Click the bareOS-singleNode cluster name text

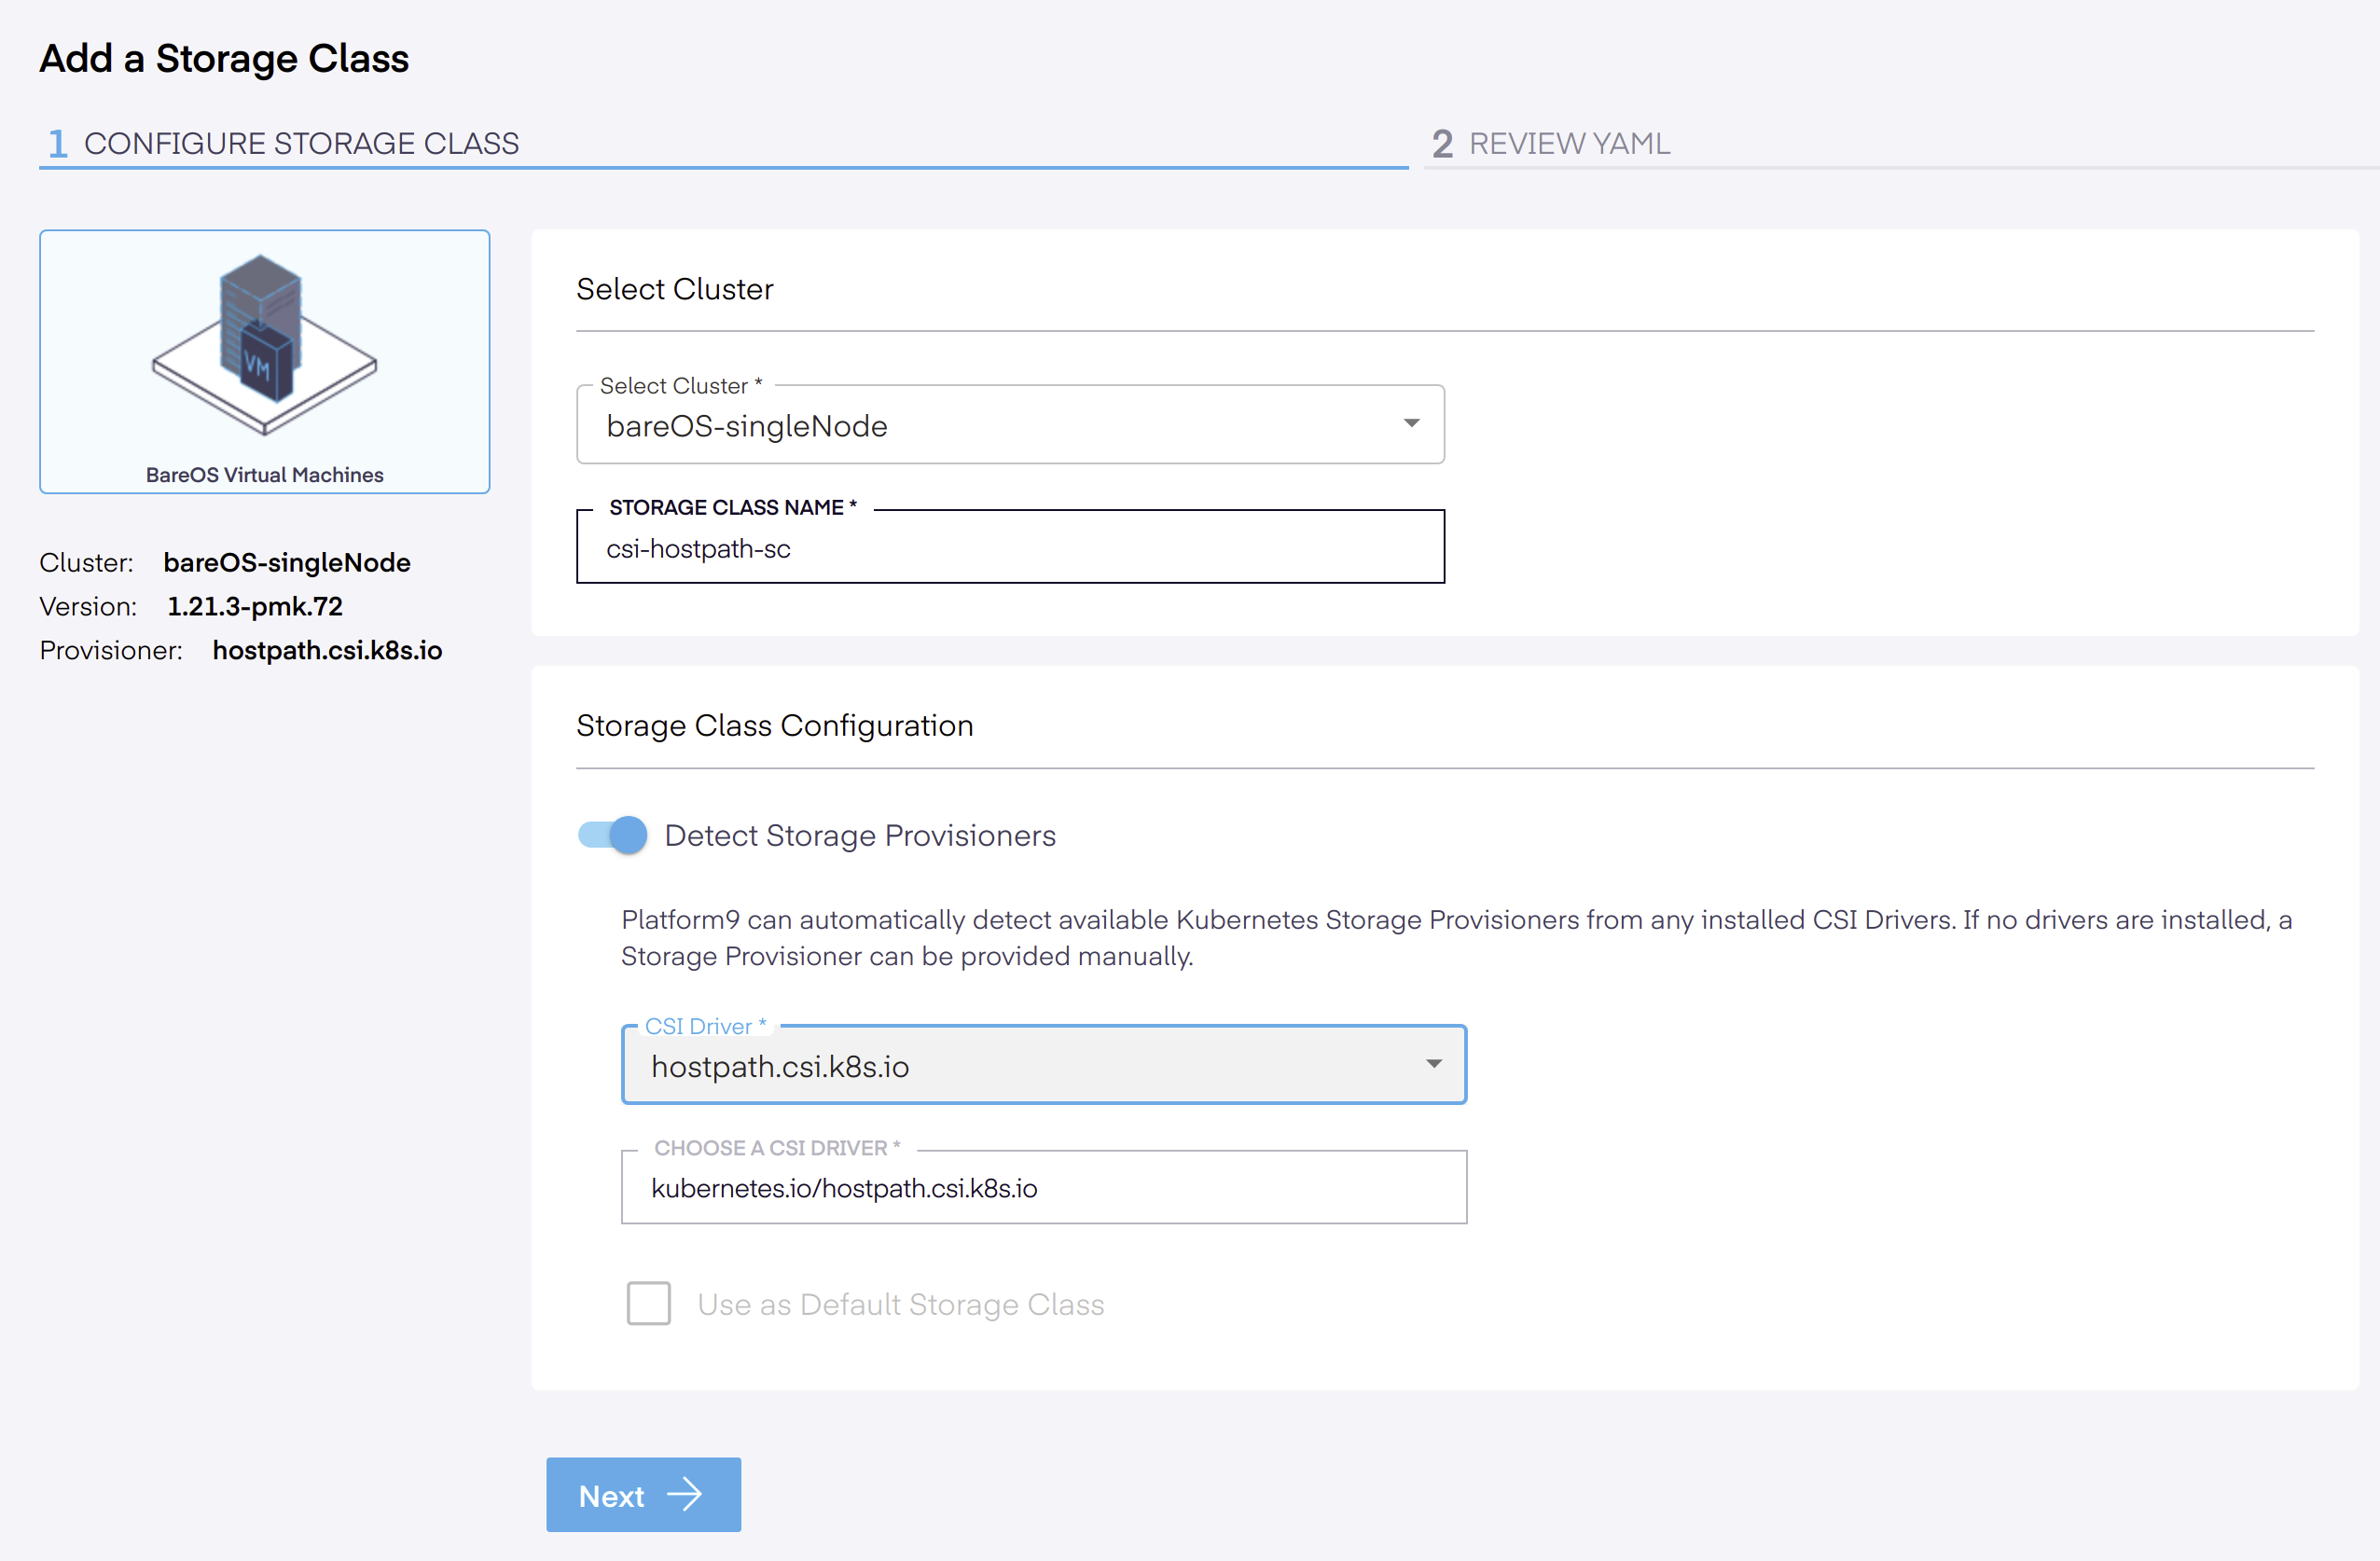tap(287, 563)
